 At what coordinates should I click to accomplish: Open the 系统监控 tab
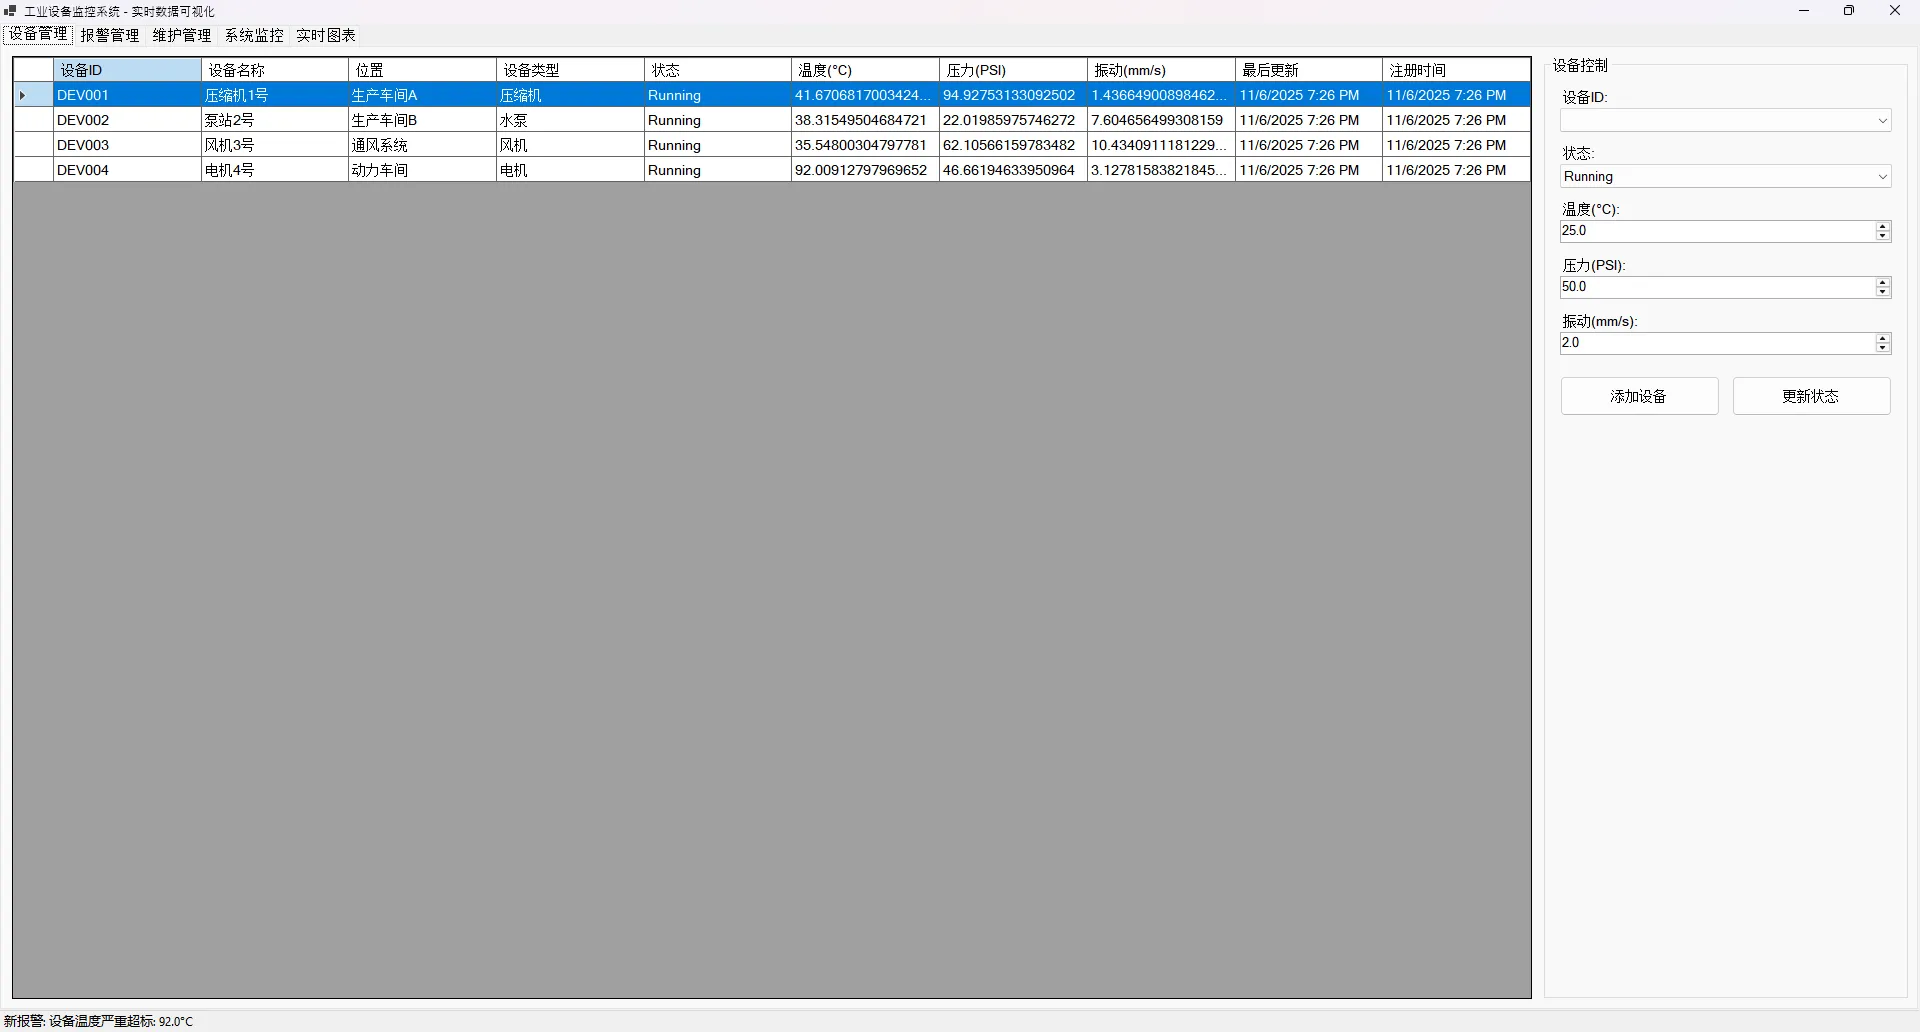tap(254, 35)
